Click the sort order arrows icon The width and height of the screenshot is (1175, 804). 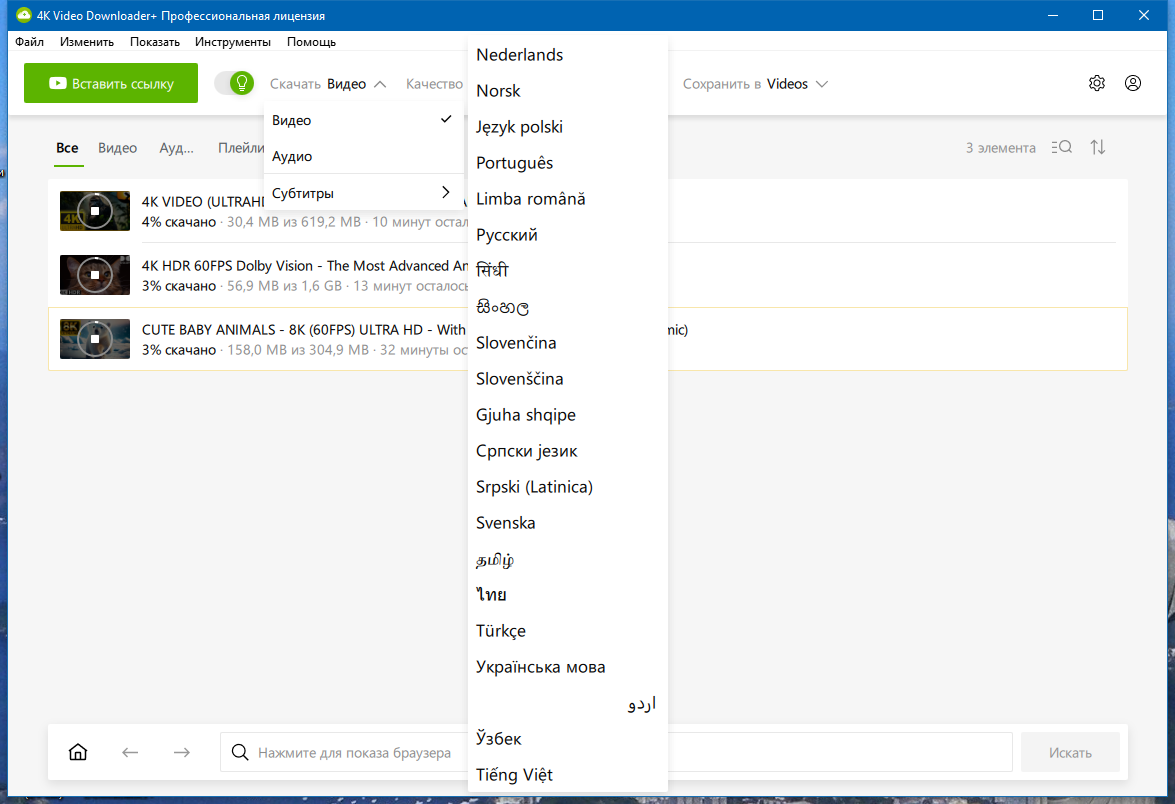pos(1098,148)
